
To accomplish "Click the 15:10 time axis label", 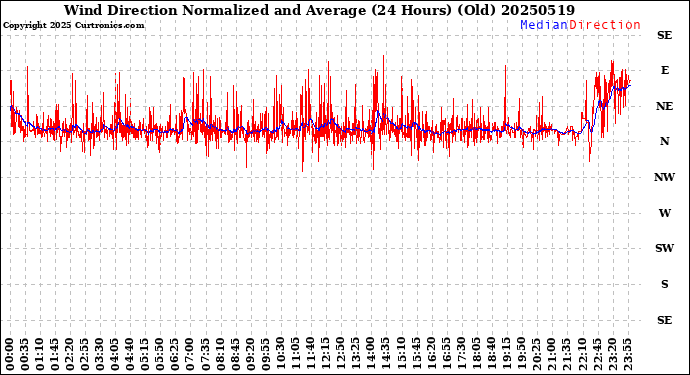I will [x=401, y=355].
